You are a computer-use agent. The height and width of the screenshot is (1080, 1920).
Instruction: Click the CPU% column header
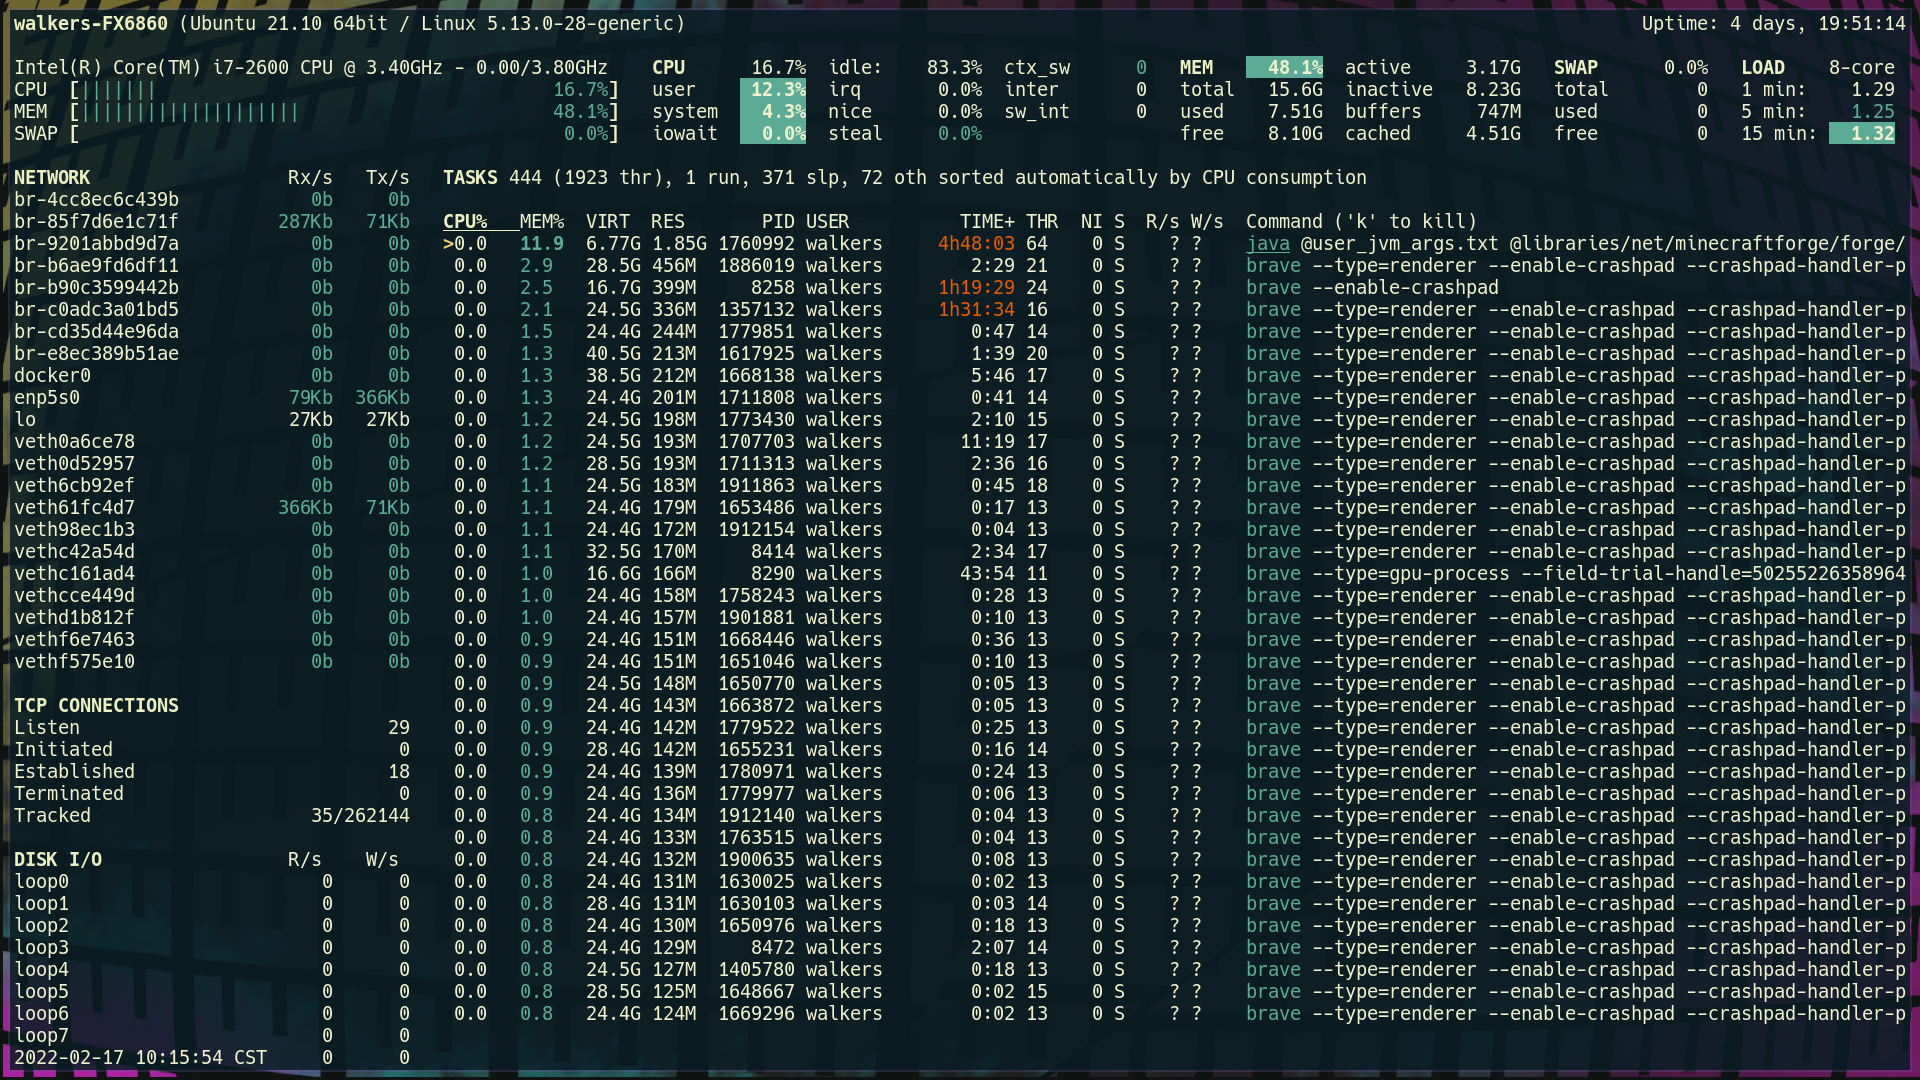tap(465, 222)
